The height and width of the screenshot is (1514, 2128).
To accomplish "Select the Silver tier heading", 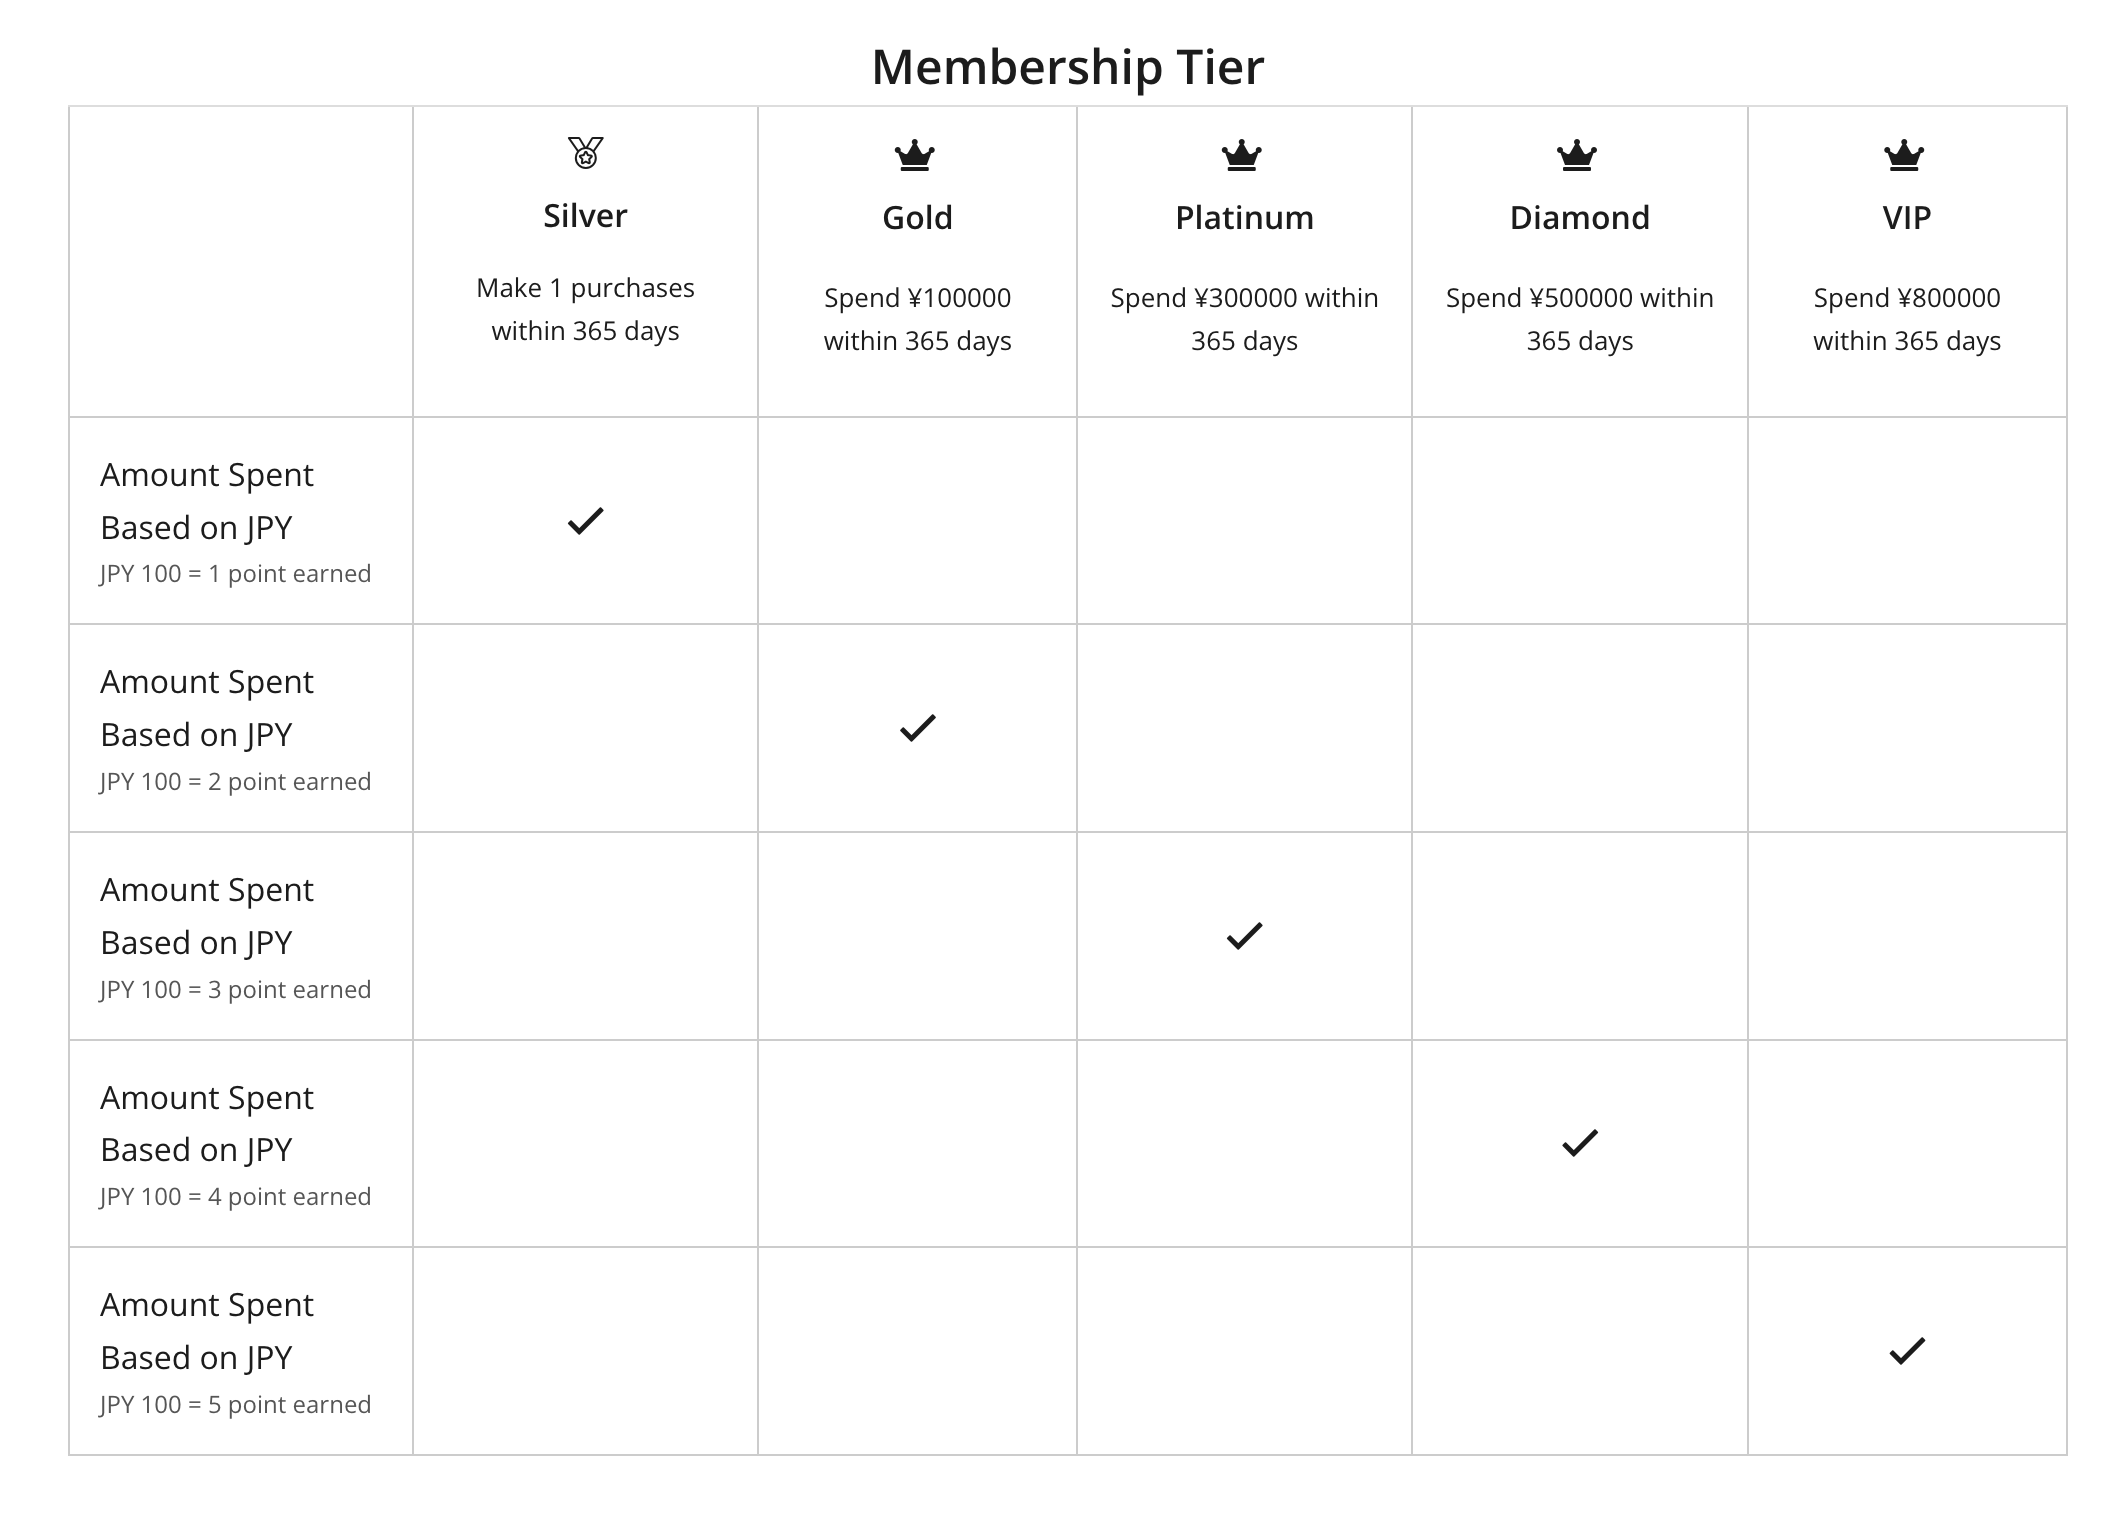I will pyautogui.click(x=585, y=216).
